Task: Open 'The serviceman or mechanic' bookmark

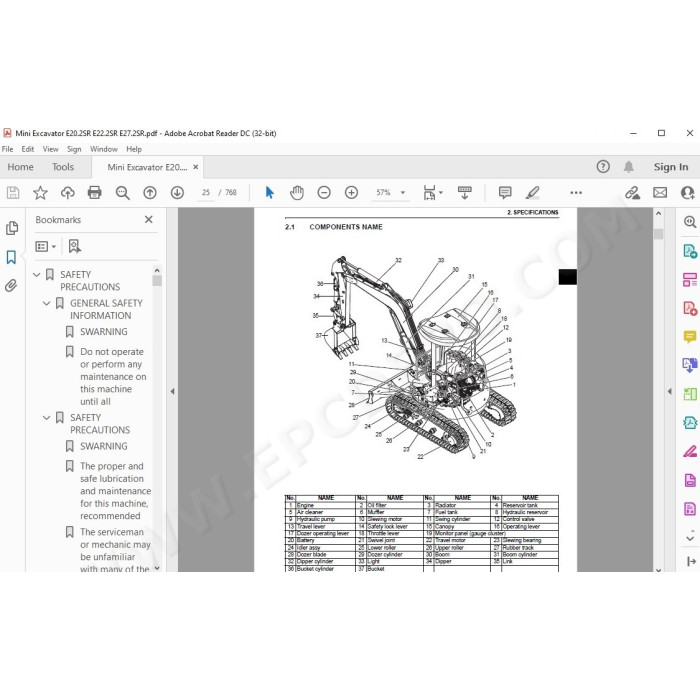Action: click(x=115, y=550)
